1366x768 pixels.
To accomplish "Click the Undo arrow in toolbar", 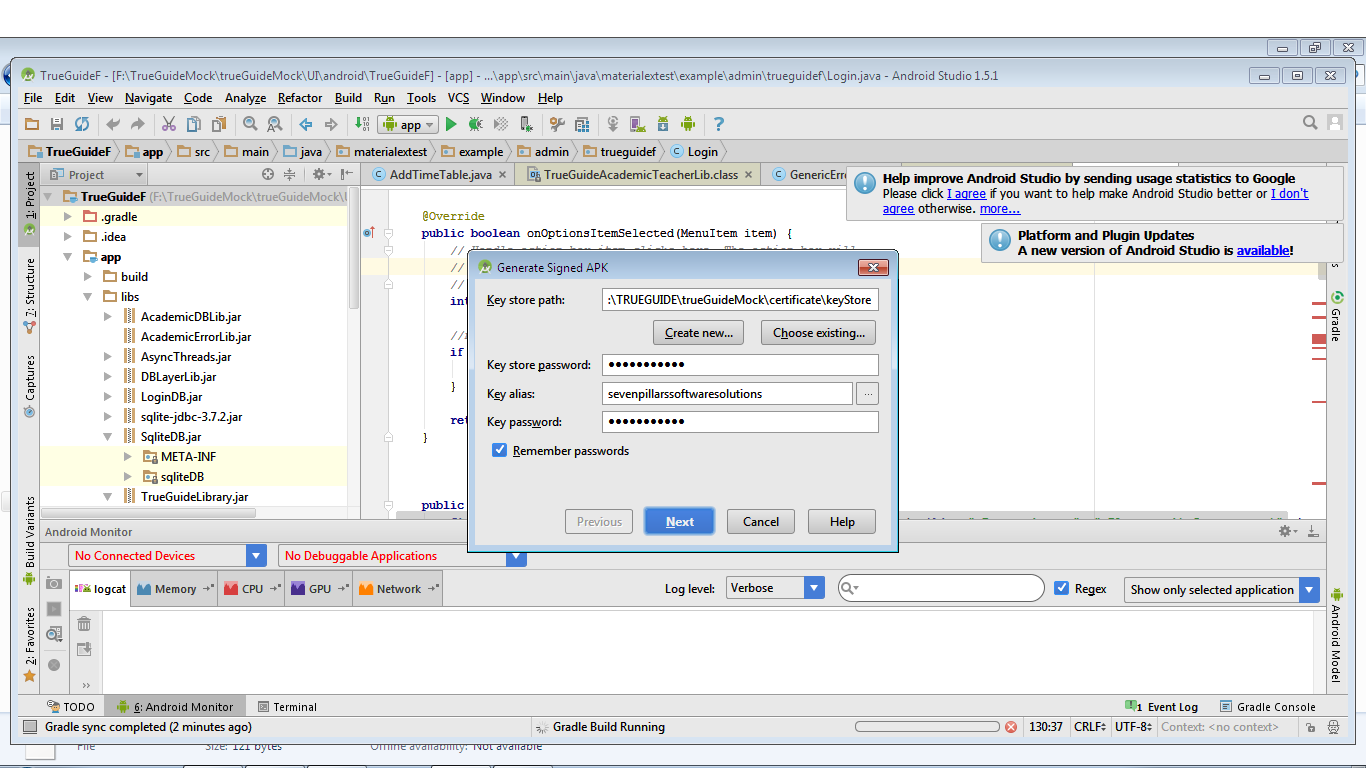I will 113,124.
